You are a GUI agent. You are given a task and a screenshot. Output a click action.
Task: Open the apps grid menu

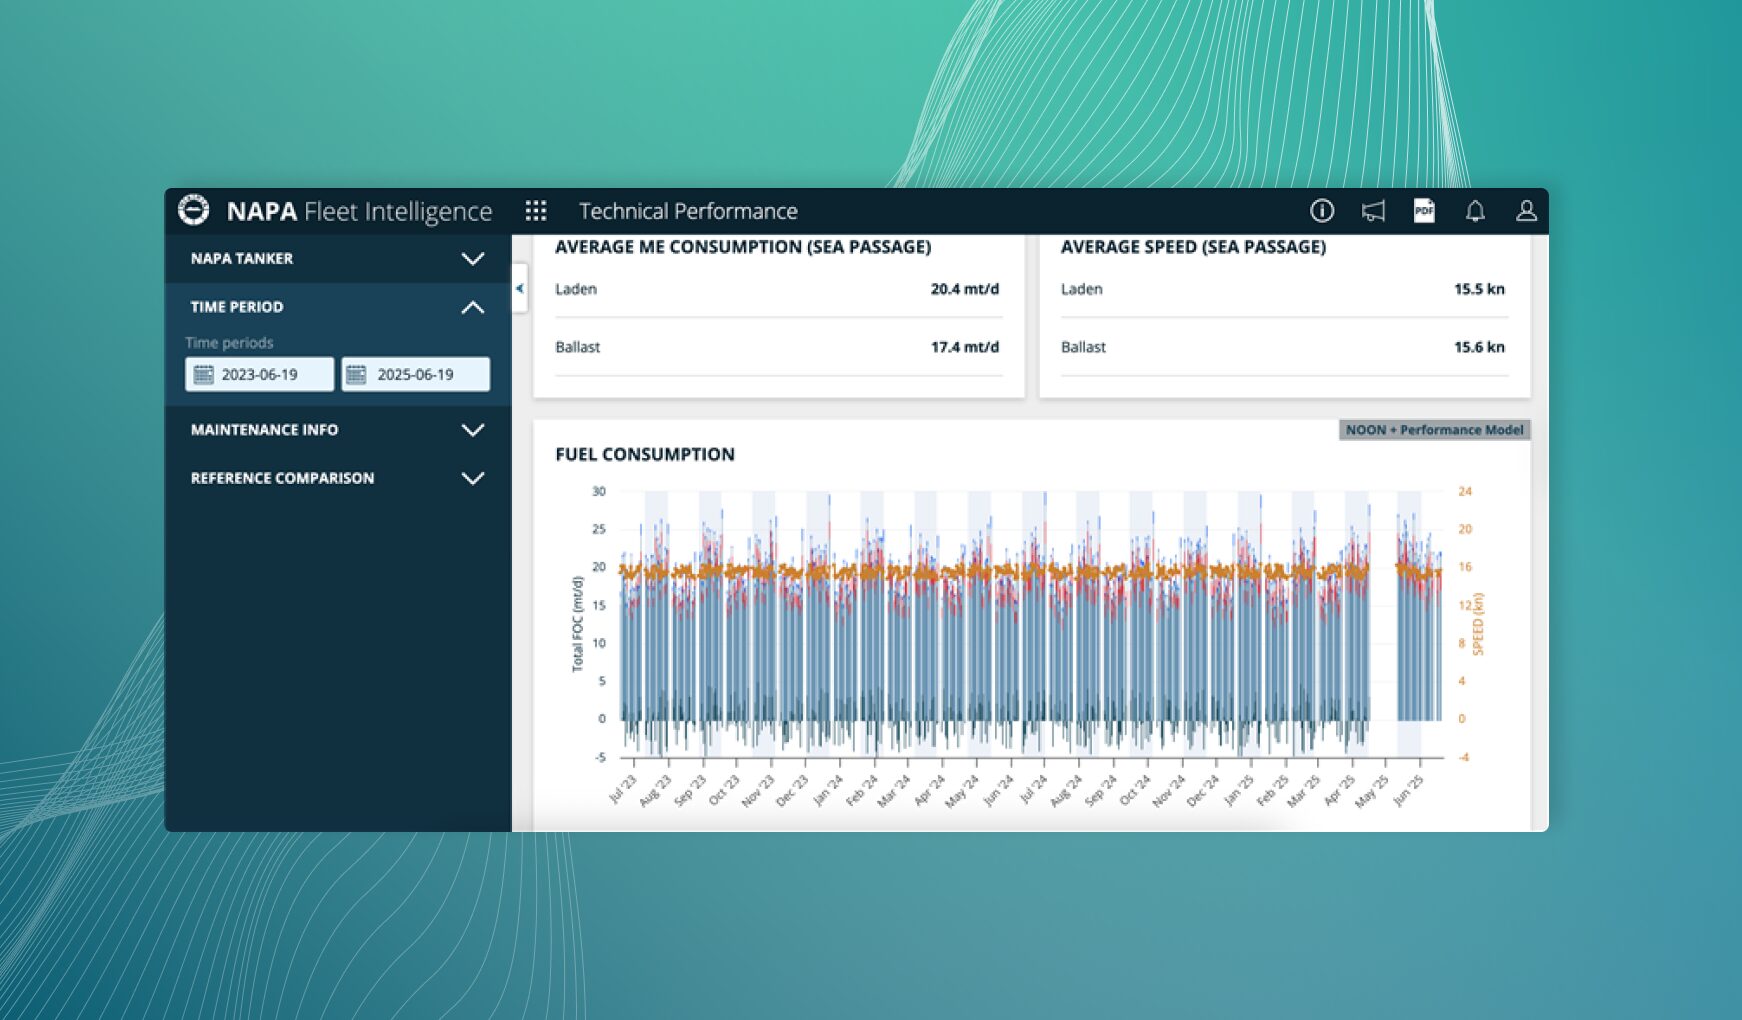pos(536,211)
